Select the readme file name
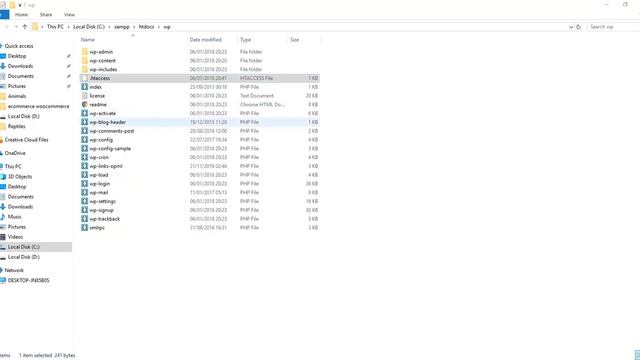 pyautogui.click(x=98, y=104)
